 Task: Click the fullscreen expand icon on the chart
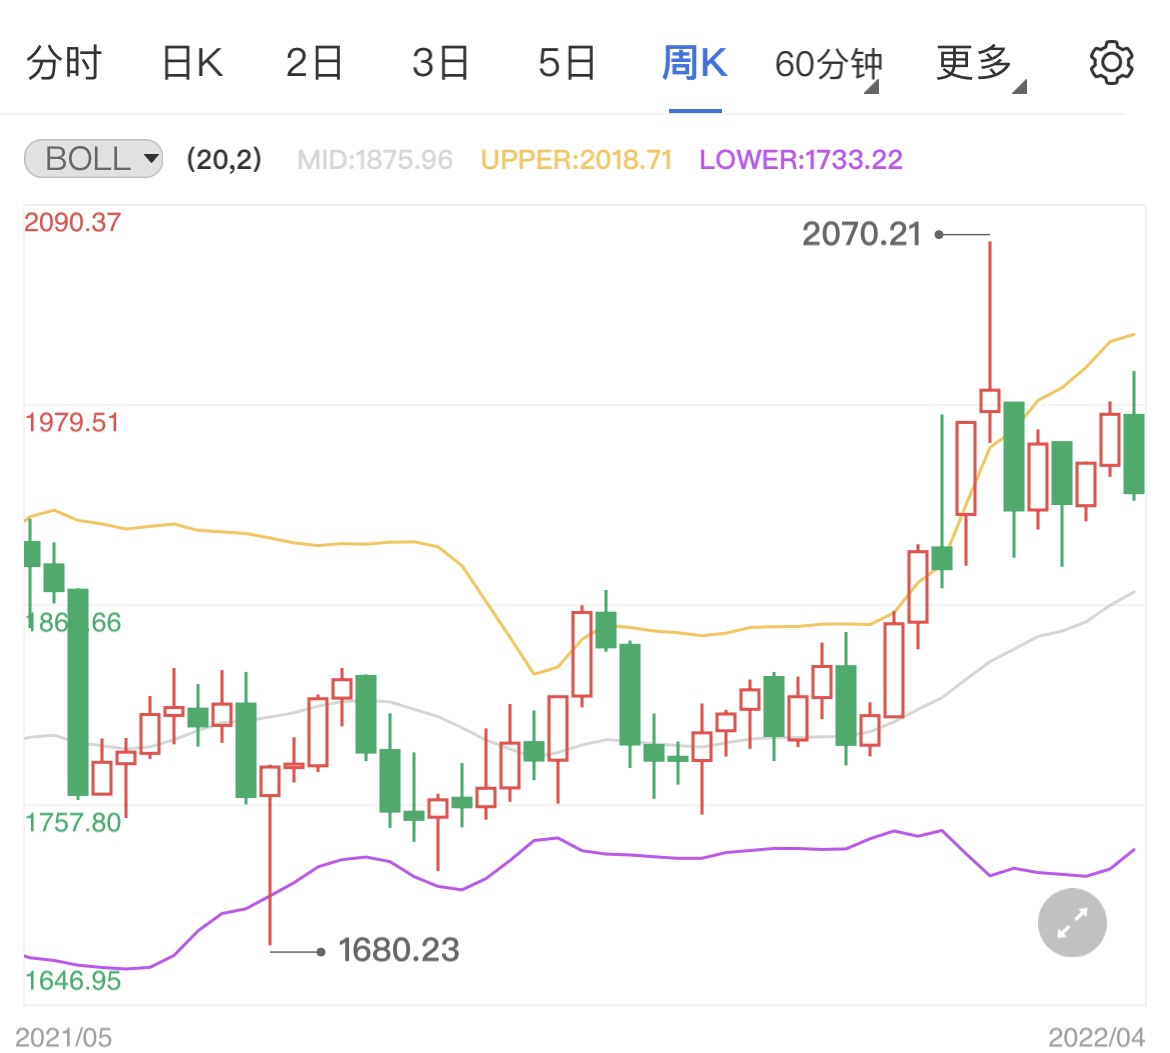[1071, 922]
